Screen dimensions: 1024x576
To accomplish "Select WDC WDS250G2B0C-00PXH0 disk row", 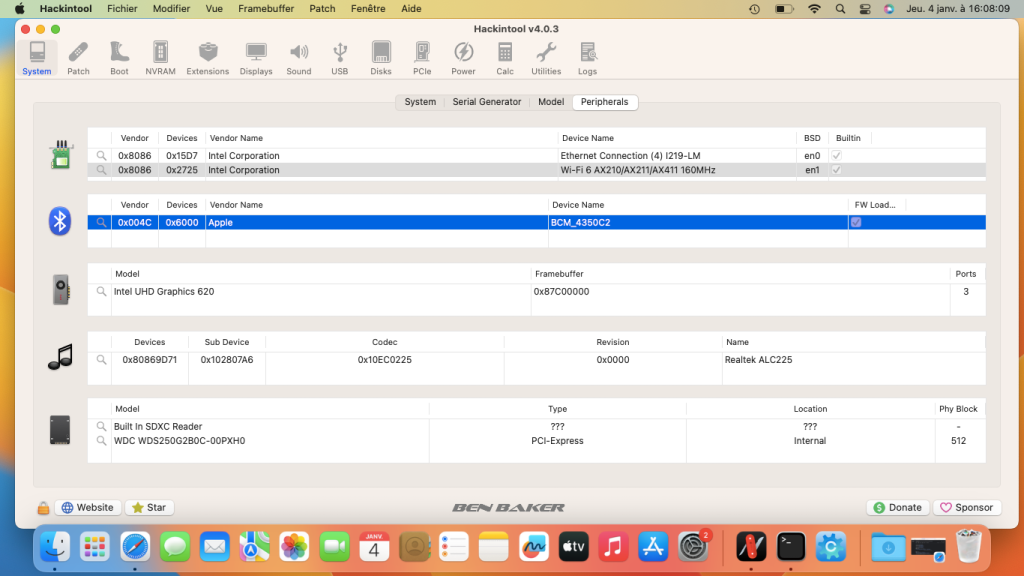I will [x=536, y=441].
